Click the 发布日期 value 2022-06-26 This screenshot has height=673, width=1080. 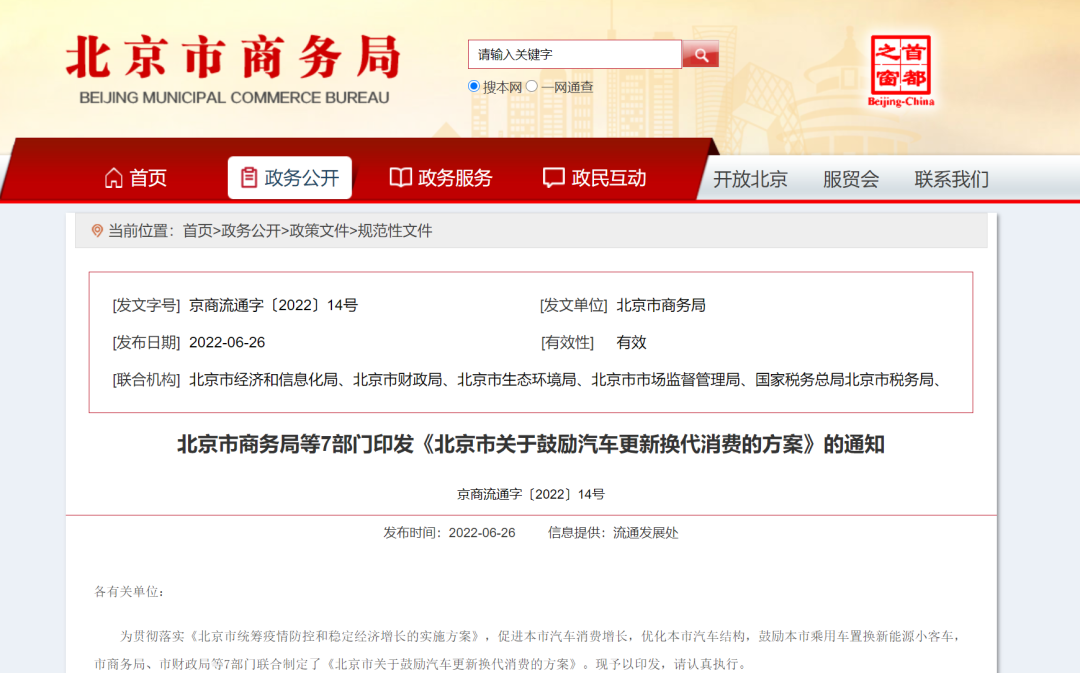coord(227,342)
